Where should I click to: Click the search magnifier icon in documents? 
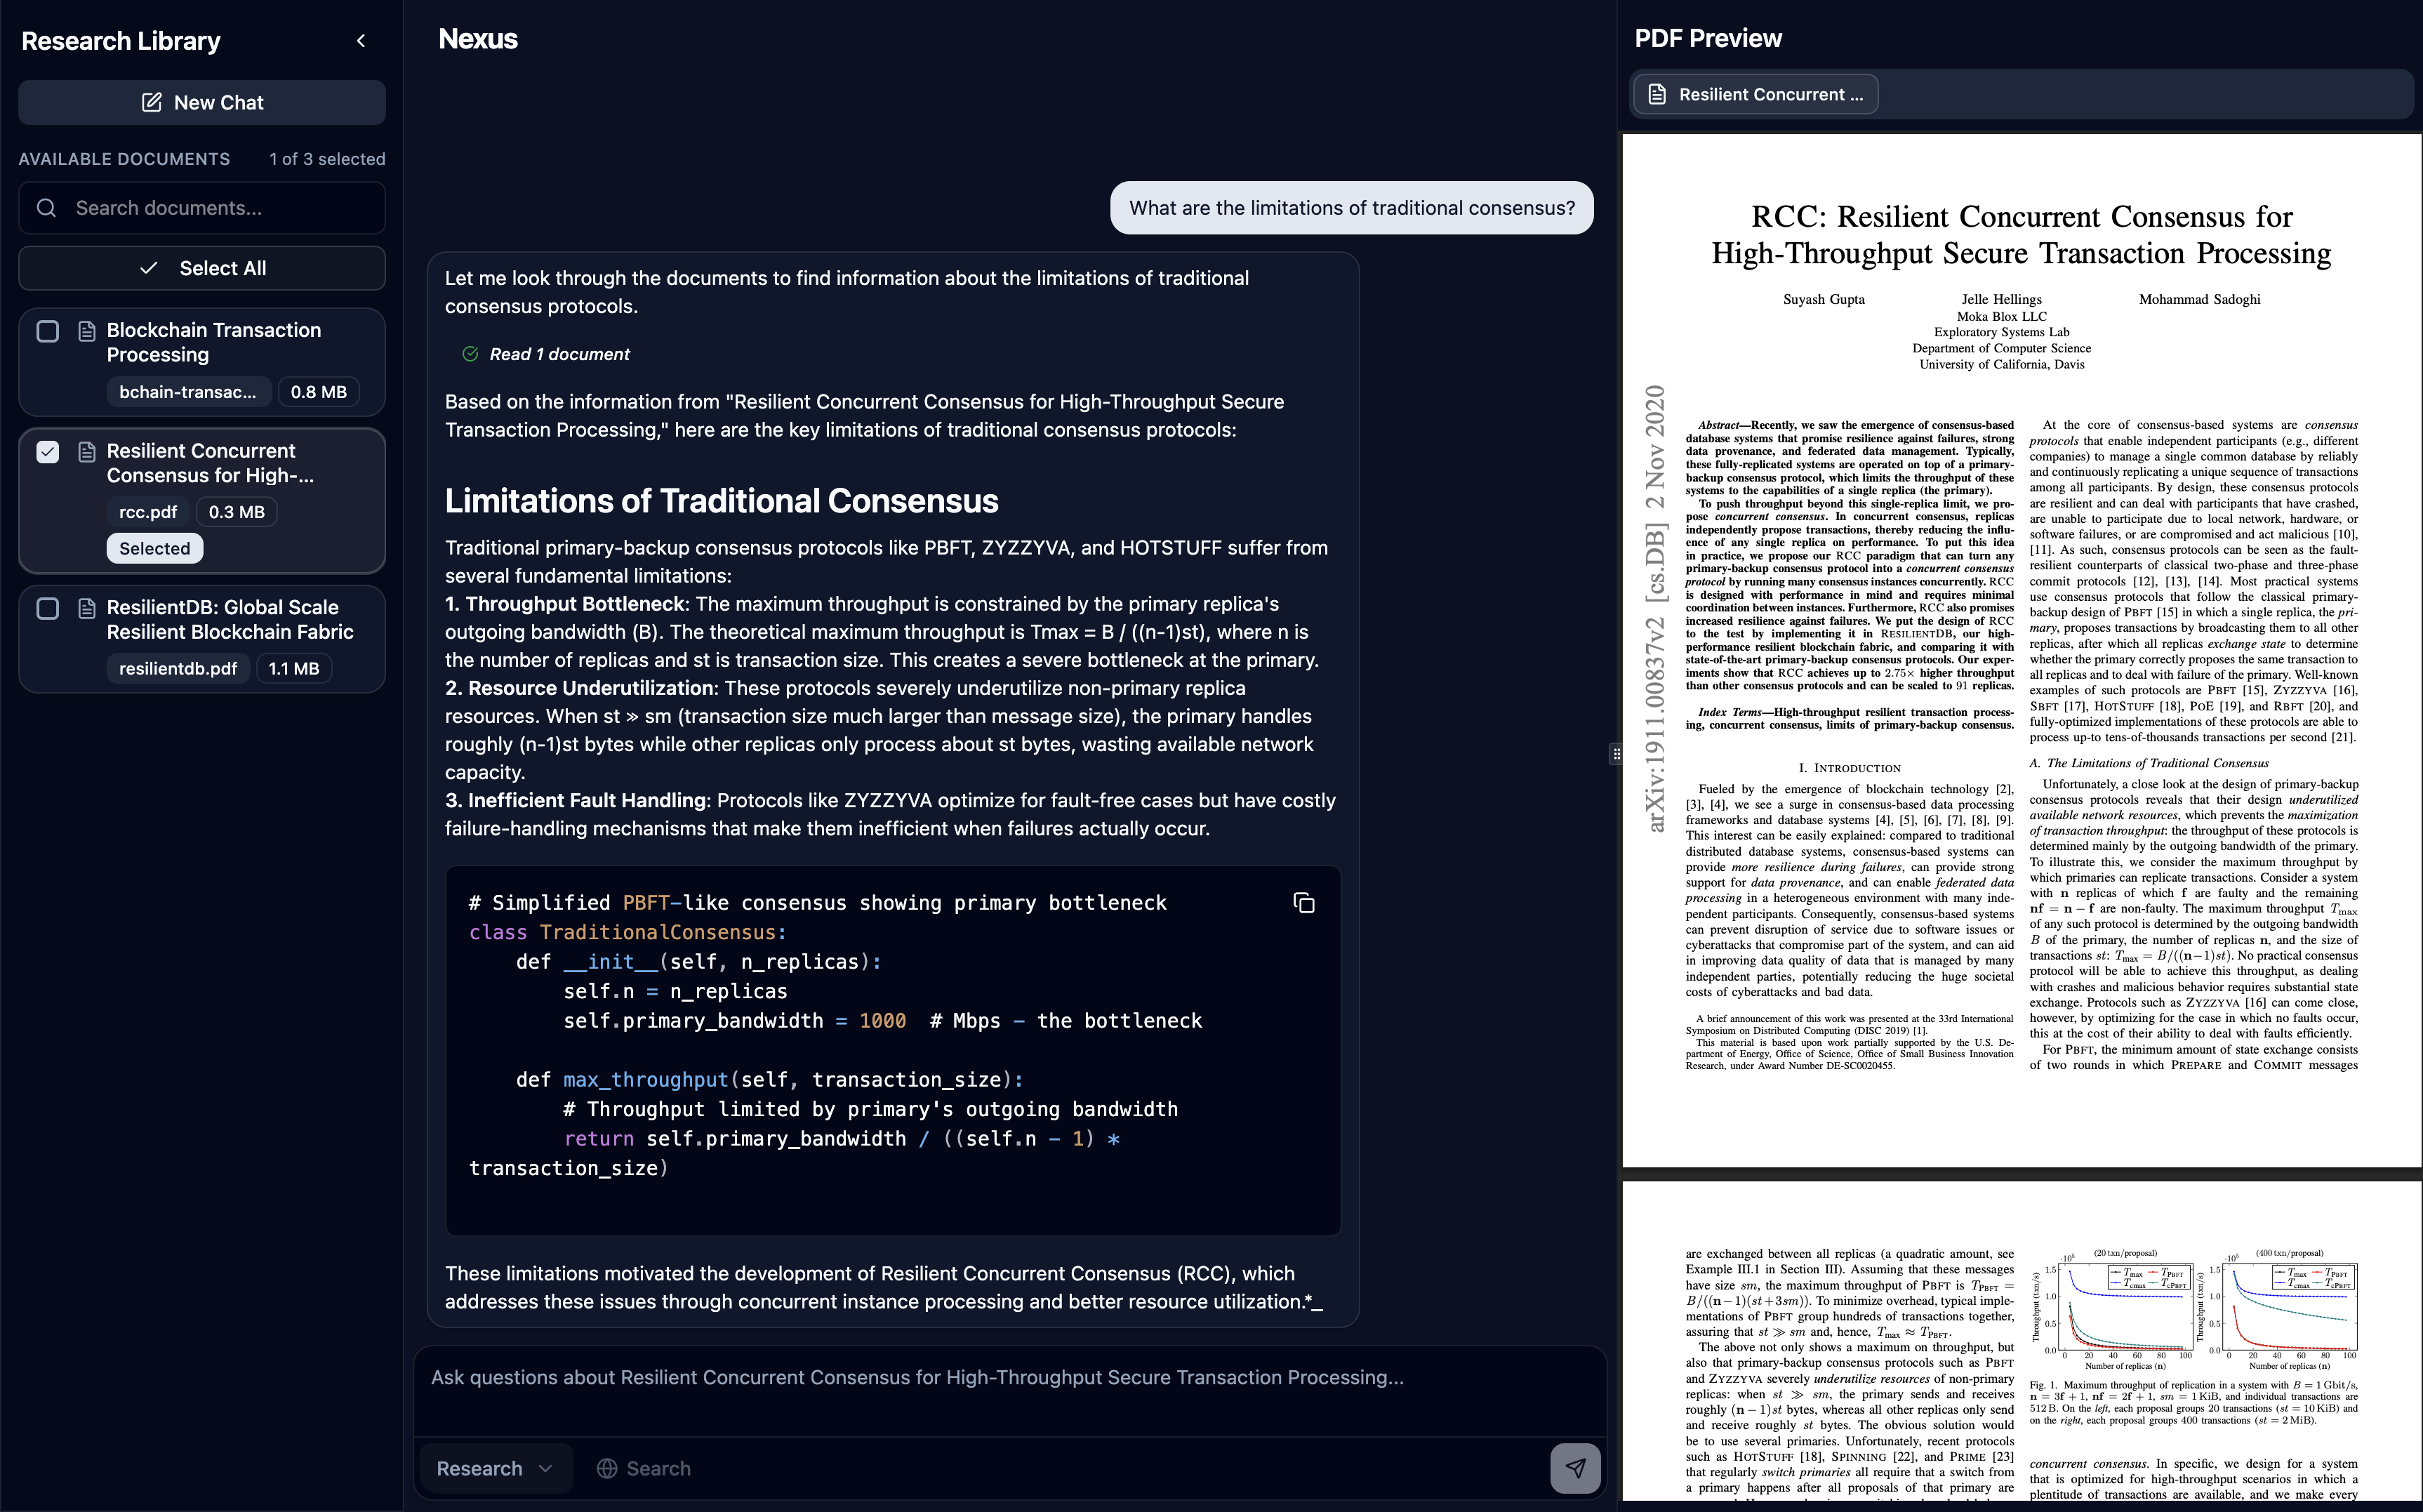(x=46, y=208)
